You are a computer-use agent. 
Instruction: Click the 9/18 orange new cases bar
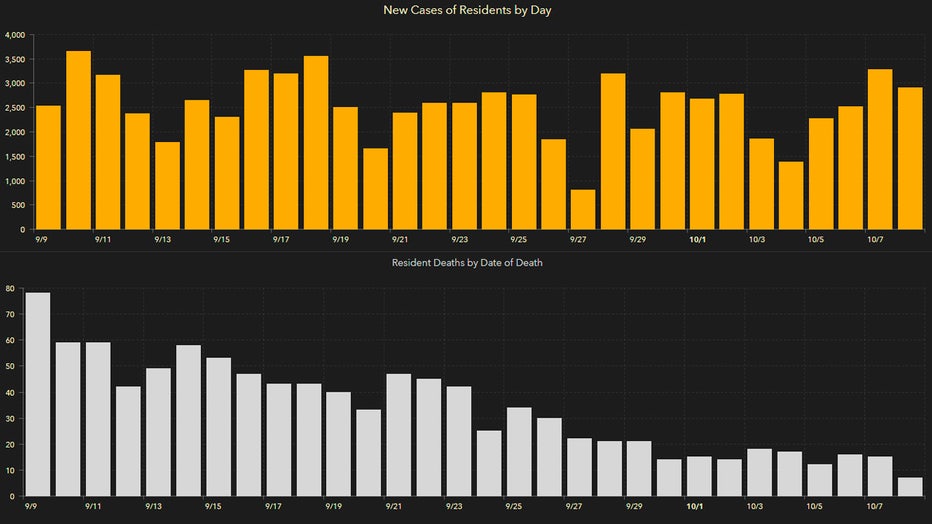pyautogui.click(x=316, y=142)
